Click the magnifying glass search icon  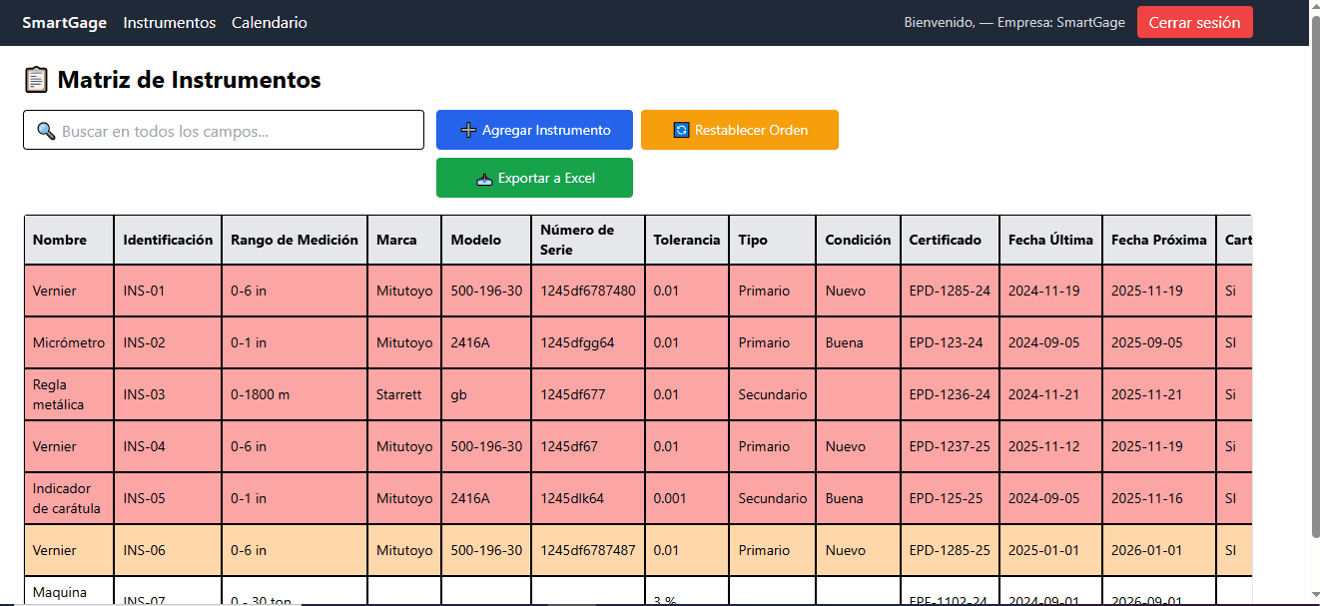click(46, 131)
